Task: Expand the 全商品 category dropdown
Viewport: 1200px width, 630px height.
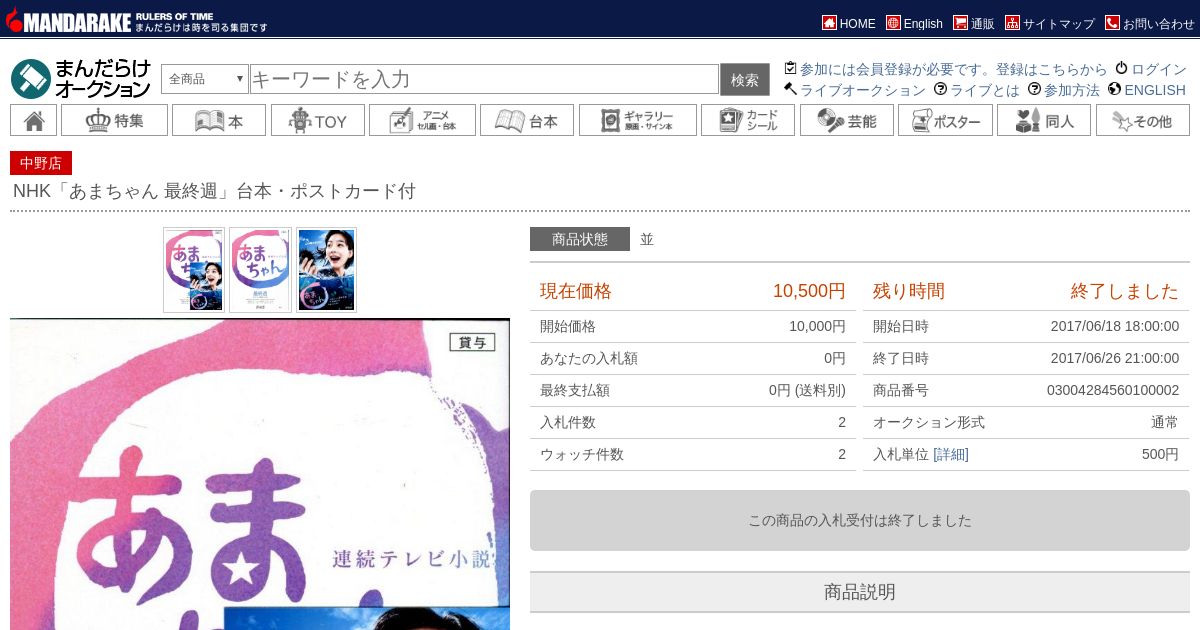Action: 204,79
